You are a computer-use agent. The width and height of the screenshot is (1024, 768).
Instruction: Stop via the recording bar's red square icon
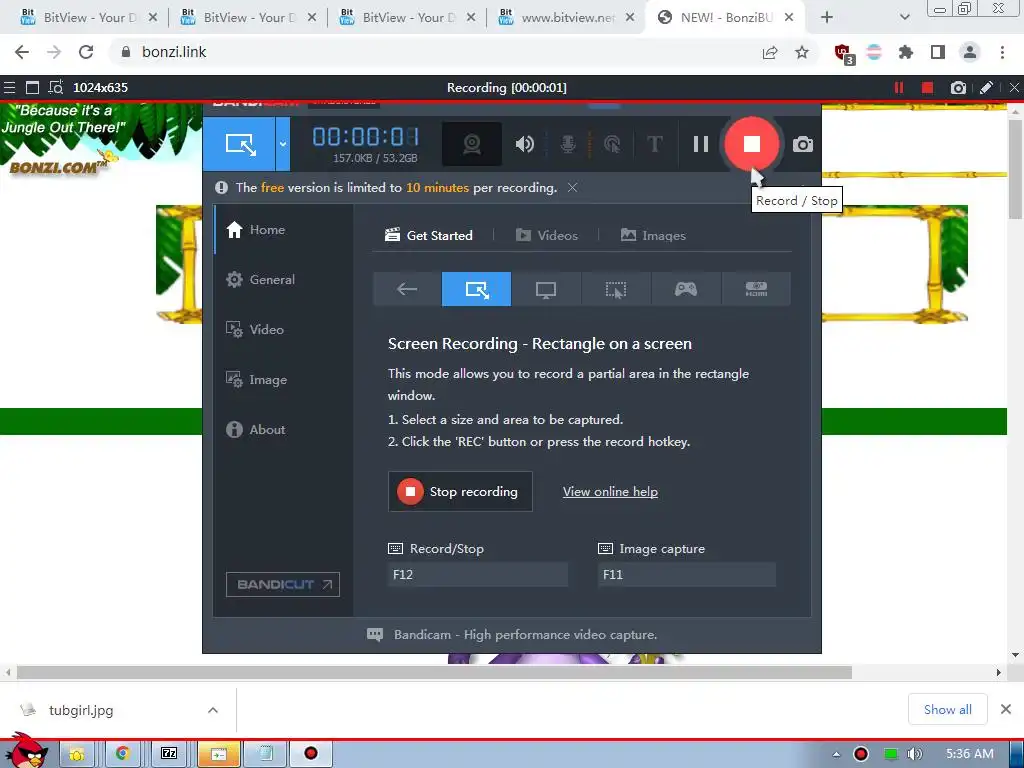coord(927,88)
